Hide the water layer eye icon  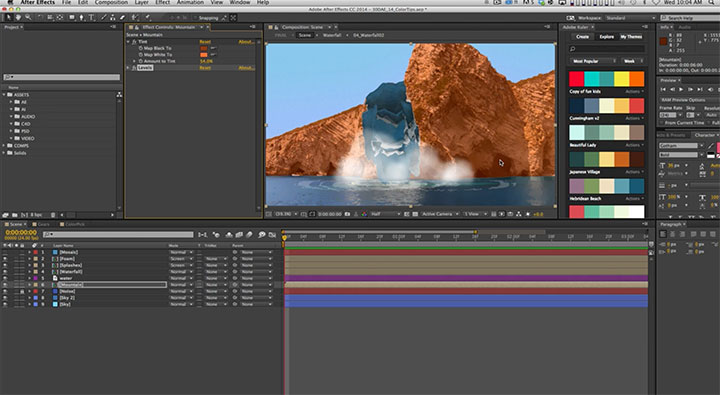pyautogui.click(x=5, y=278)
